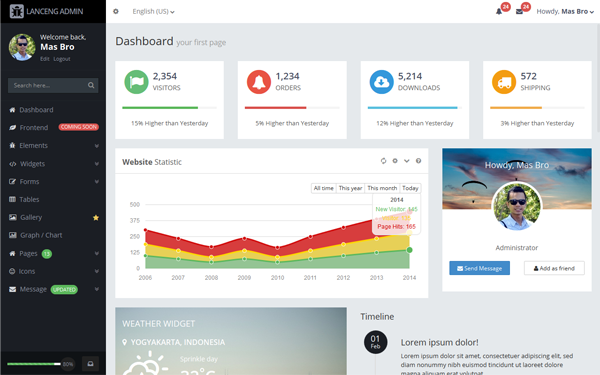The width and height of the screenshot is (600, 375).
Task: Click the YOGYAKARTA, INDONESIA location text
Action: coord(178,342)
